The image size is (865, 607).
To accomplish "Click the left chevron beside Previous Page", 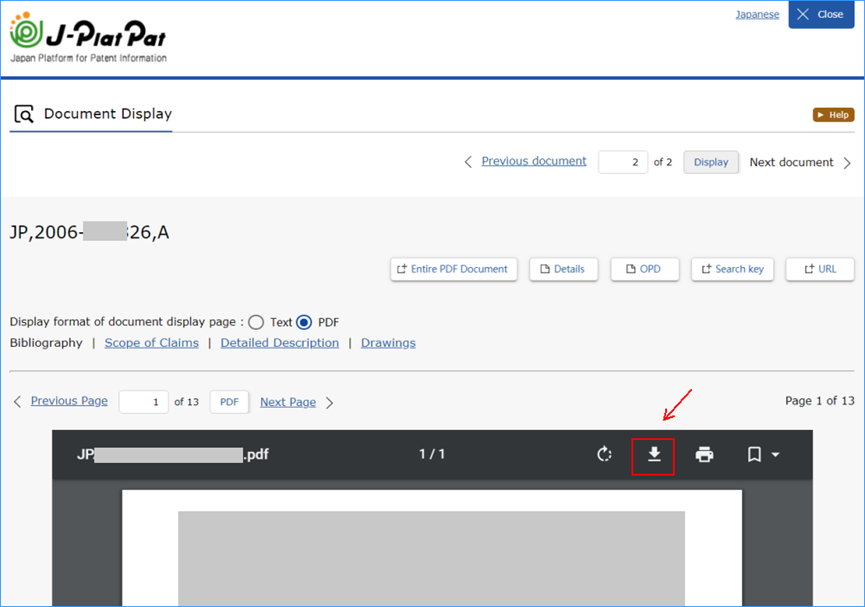I will 18,402.
